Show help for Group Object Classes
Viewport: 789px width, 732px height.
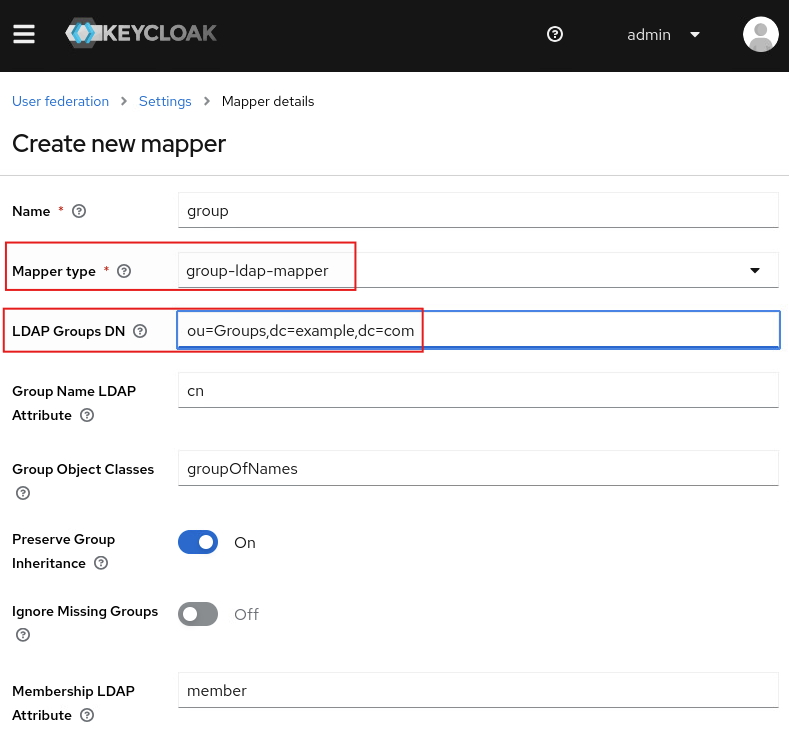(x=23, y=493)
